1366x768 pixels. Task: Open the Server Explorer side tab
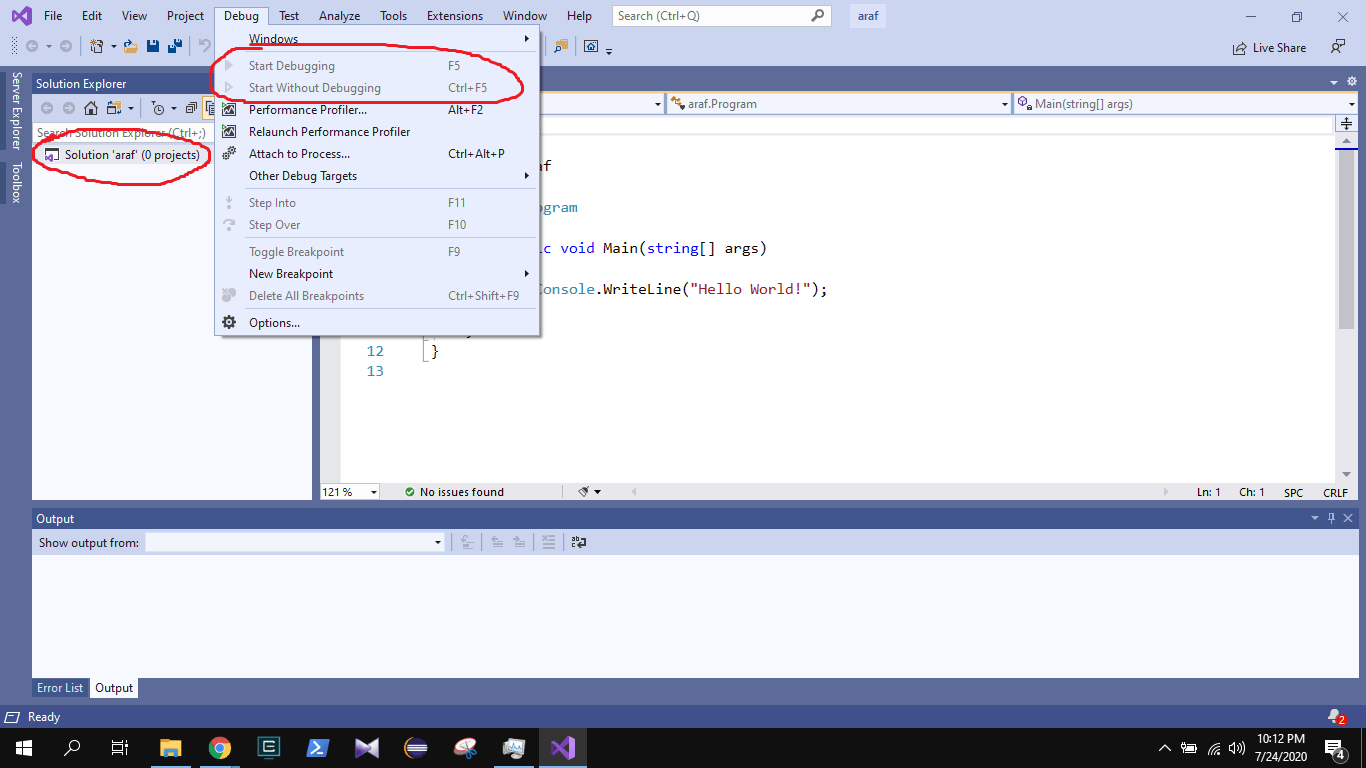point(16,110)
